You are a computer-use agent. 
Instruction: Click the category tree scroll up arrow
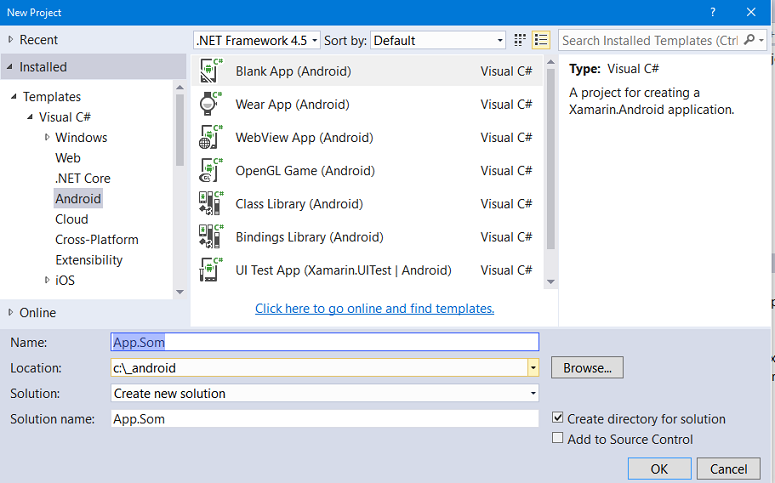tap(180, 87)
